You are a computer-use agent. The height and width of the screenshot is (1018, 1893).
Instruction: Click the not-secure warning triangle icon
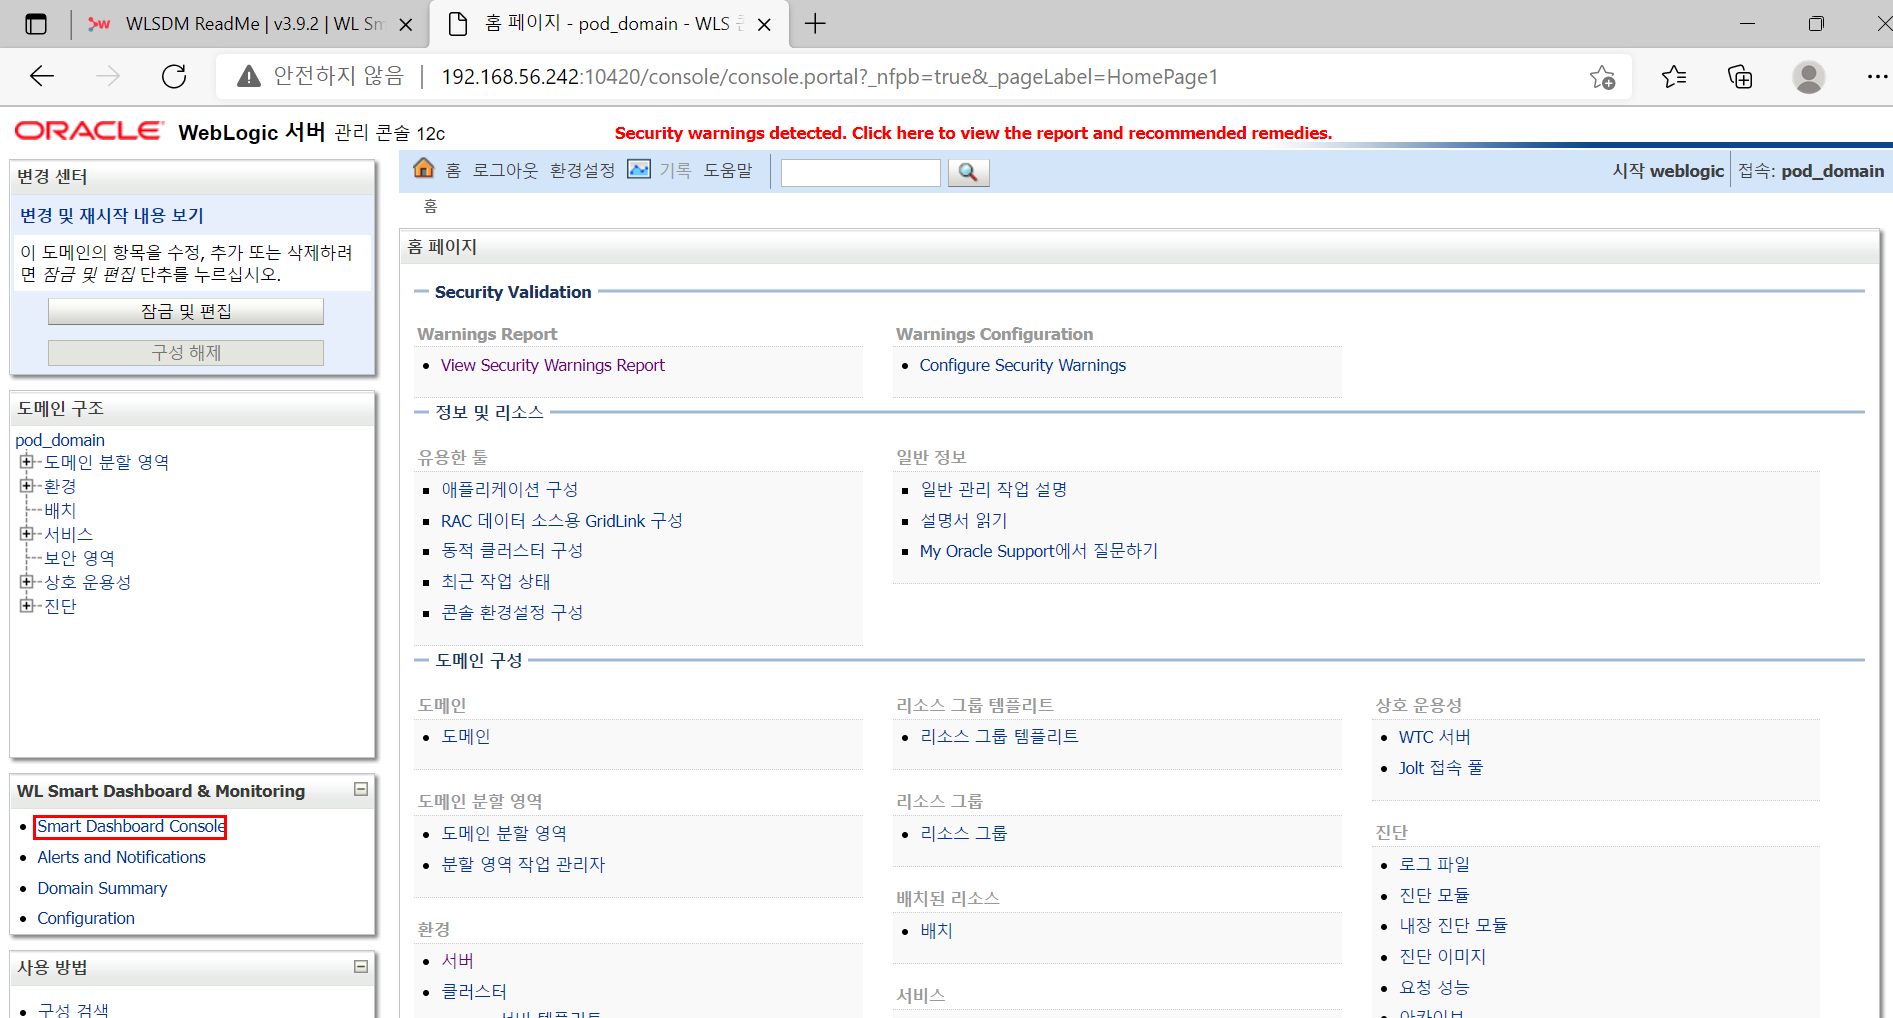(x=249, y=76)
